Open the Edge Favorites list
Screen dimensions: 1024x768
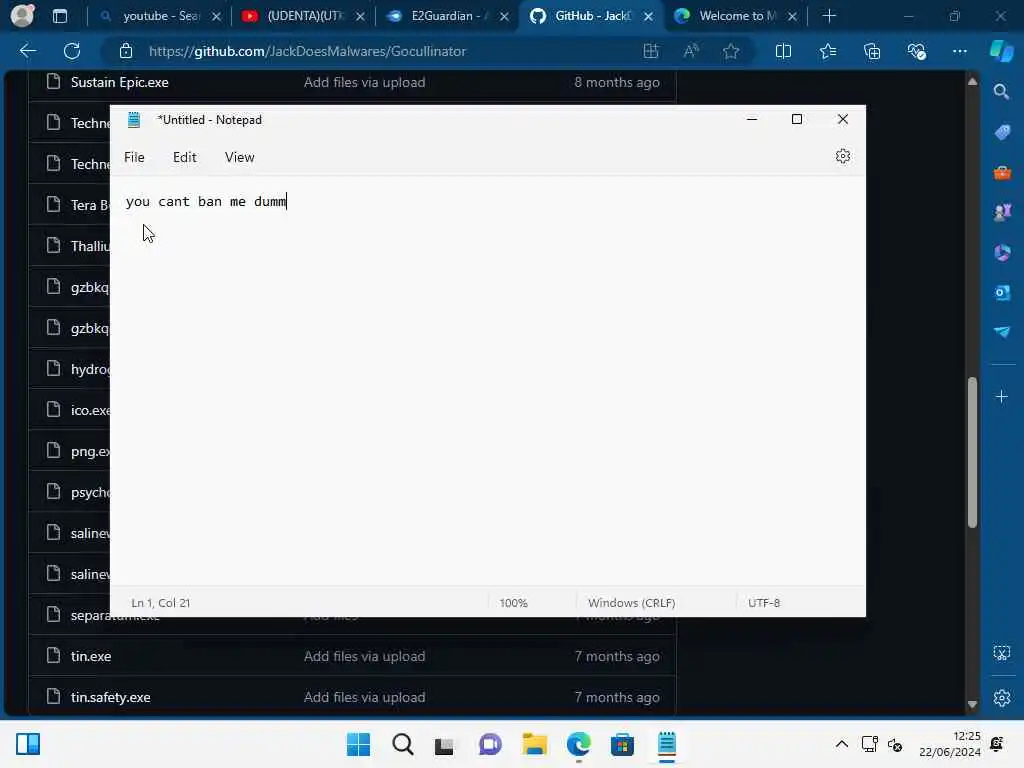point(827,51)
